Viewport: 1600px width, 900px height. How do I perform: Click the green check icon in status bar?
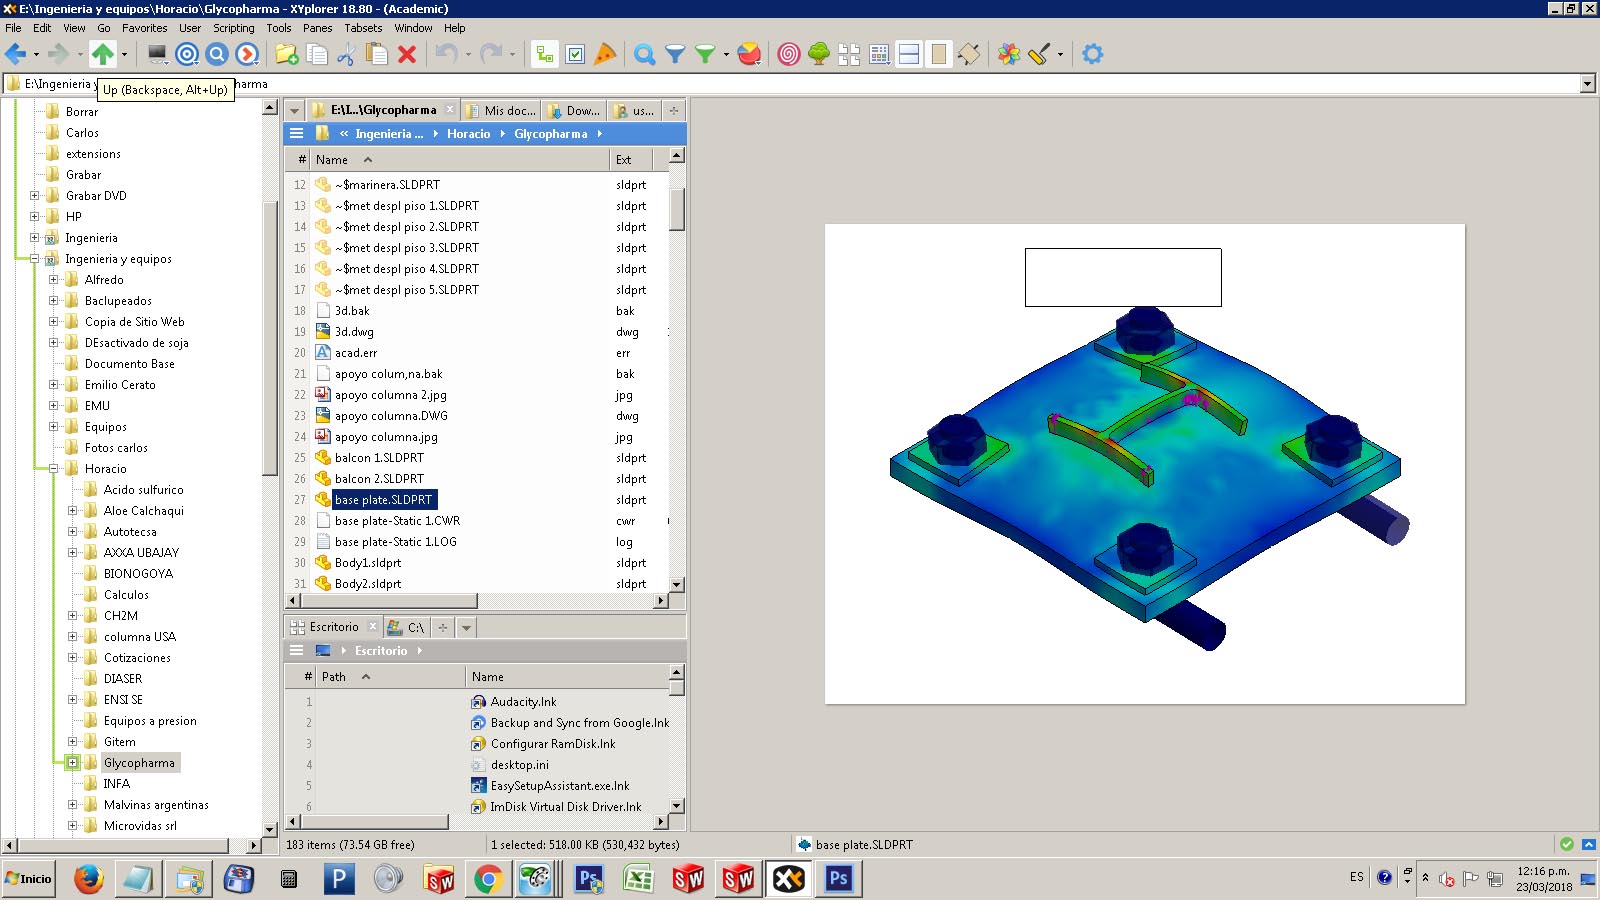click(1567, 844)
